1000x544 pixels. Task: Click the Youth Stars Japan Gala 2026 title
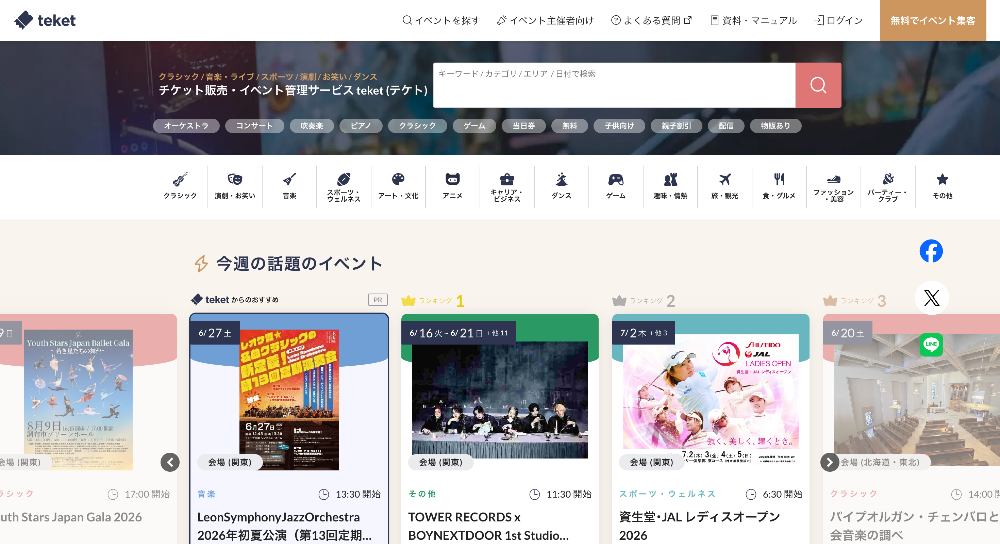(x=71, y=517)
